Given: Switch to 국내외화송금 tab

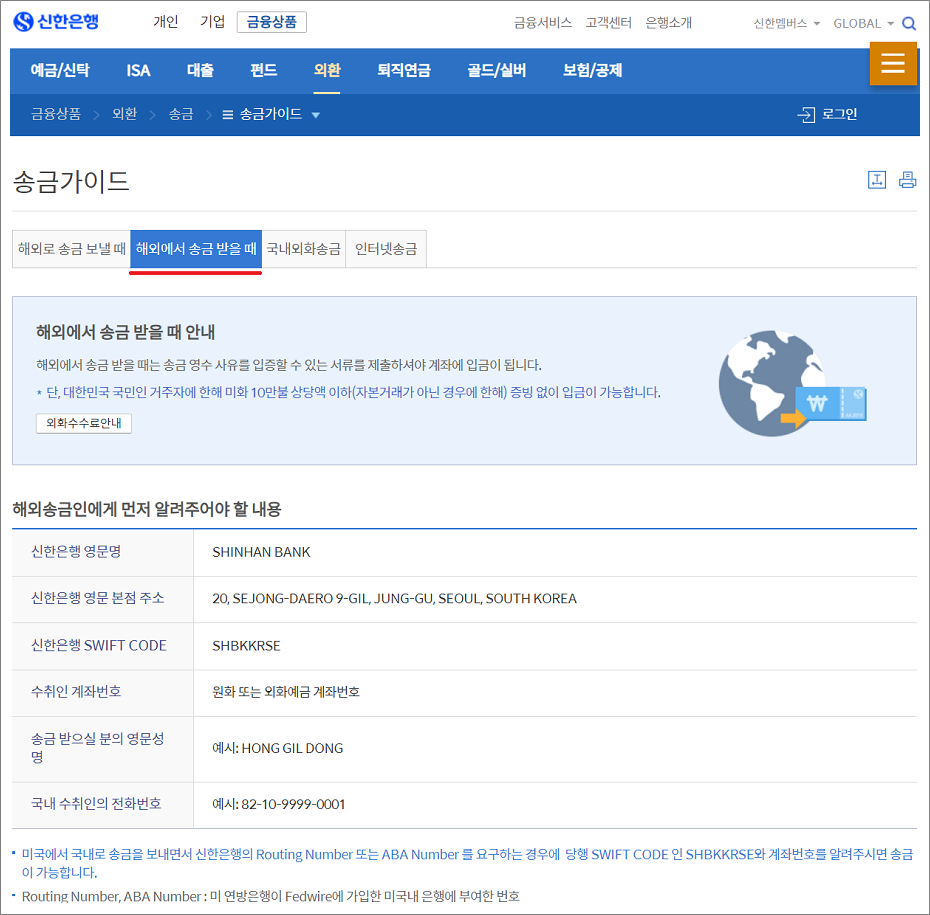Looking at the screenshot, I should point(304,248).
